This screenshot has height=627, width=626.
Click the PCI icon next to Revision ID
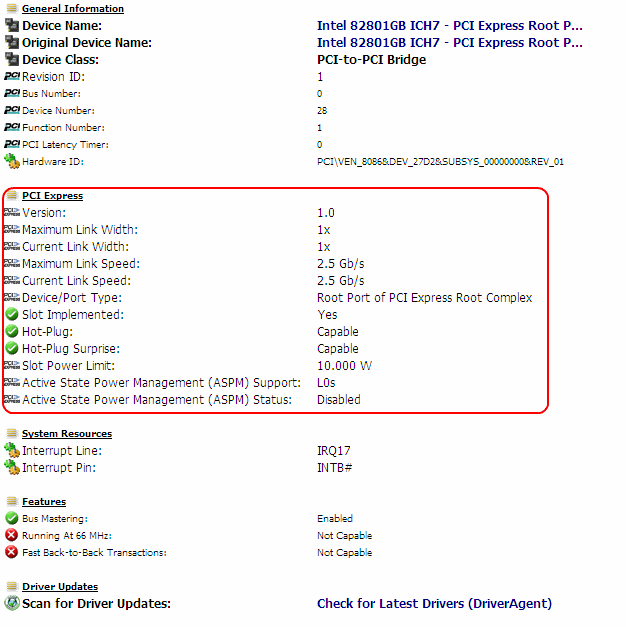coord(12,76)
